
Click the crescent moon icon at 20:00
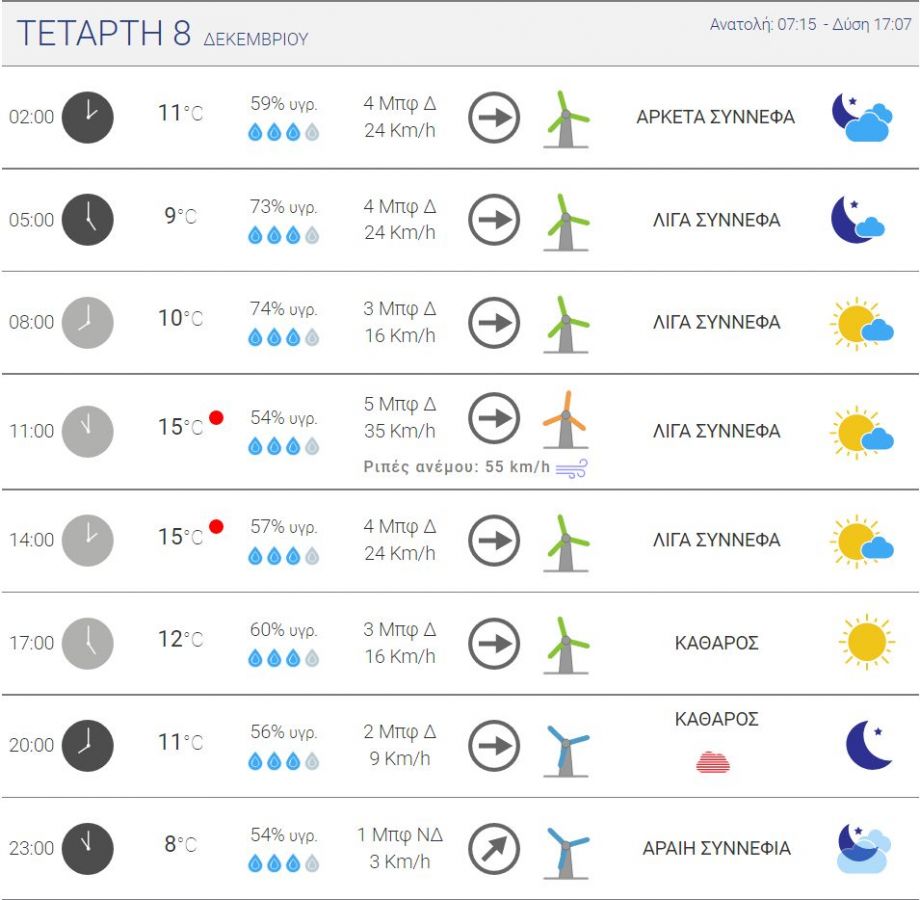tap(868, 745)
